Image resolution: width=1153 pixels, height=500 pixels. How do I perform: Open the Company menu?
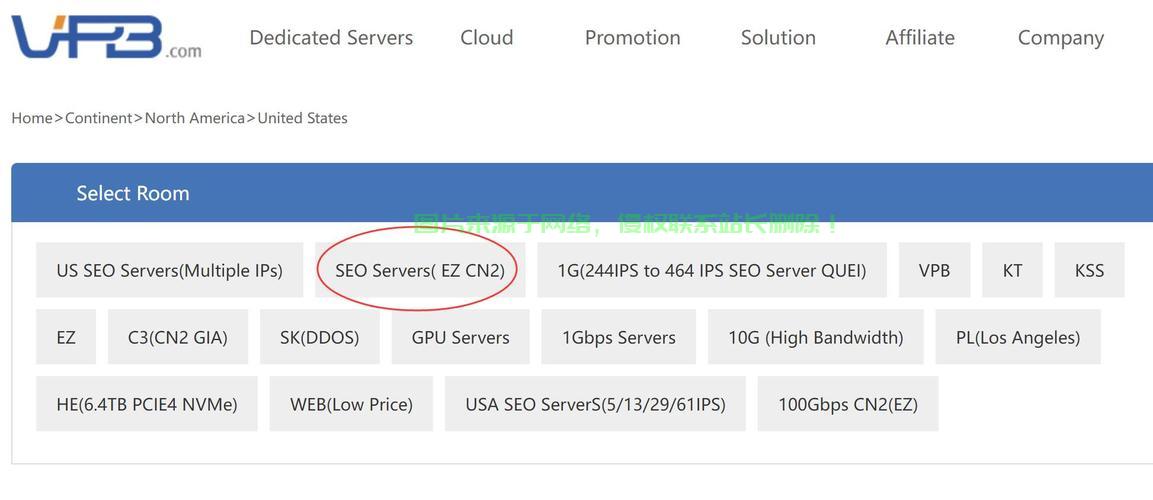click(x=1060, y=38)
